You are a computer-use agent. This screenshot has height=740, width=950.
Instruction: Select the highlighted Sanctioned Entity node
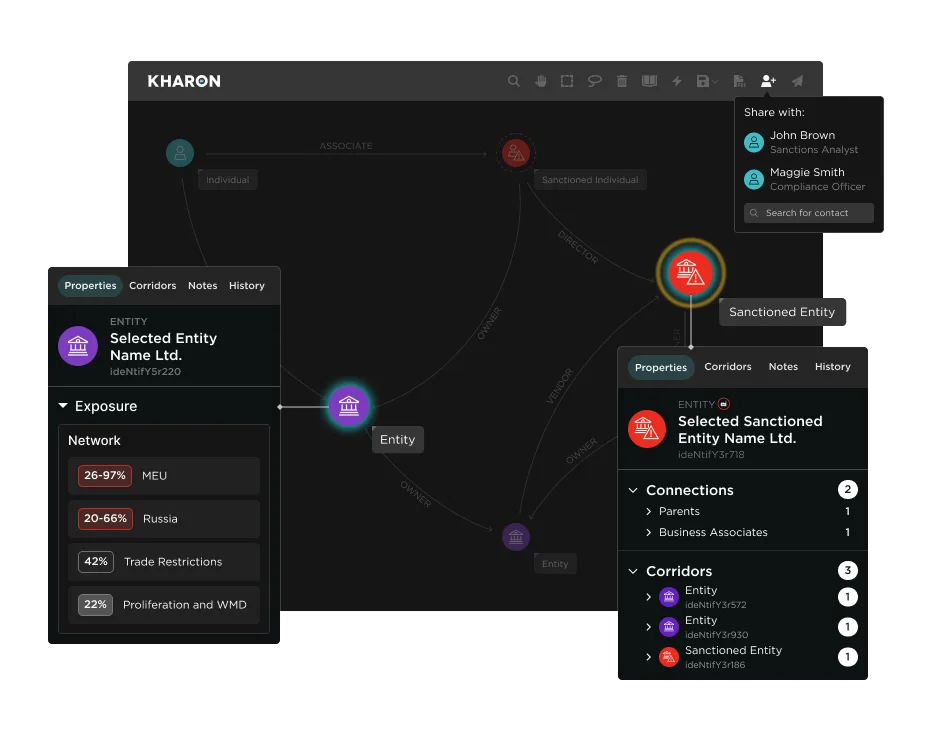690,273
